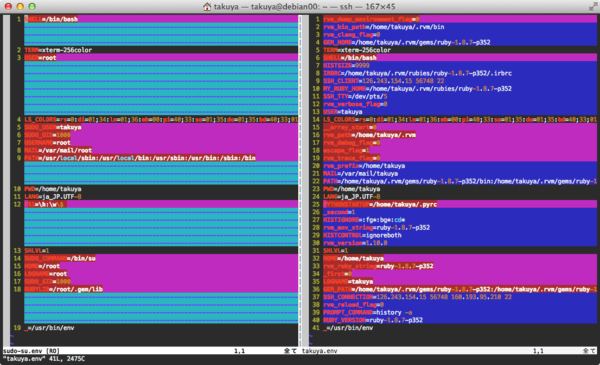The height and width of the screenshot is (365, 600).
Task: Zoom the terminal with the green button
Action: pyautogui.click(x=32, y=7)
